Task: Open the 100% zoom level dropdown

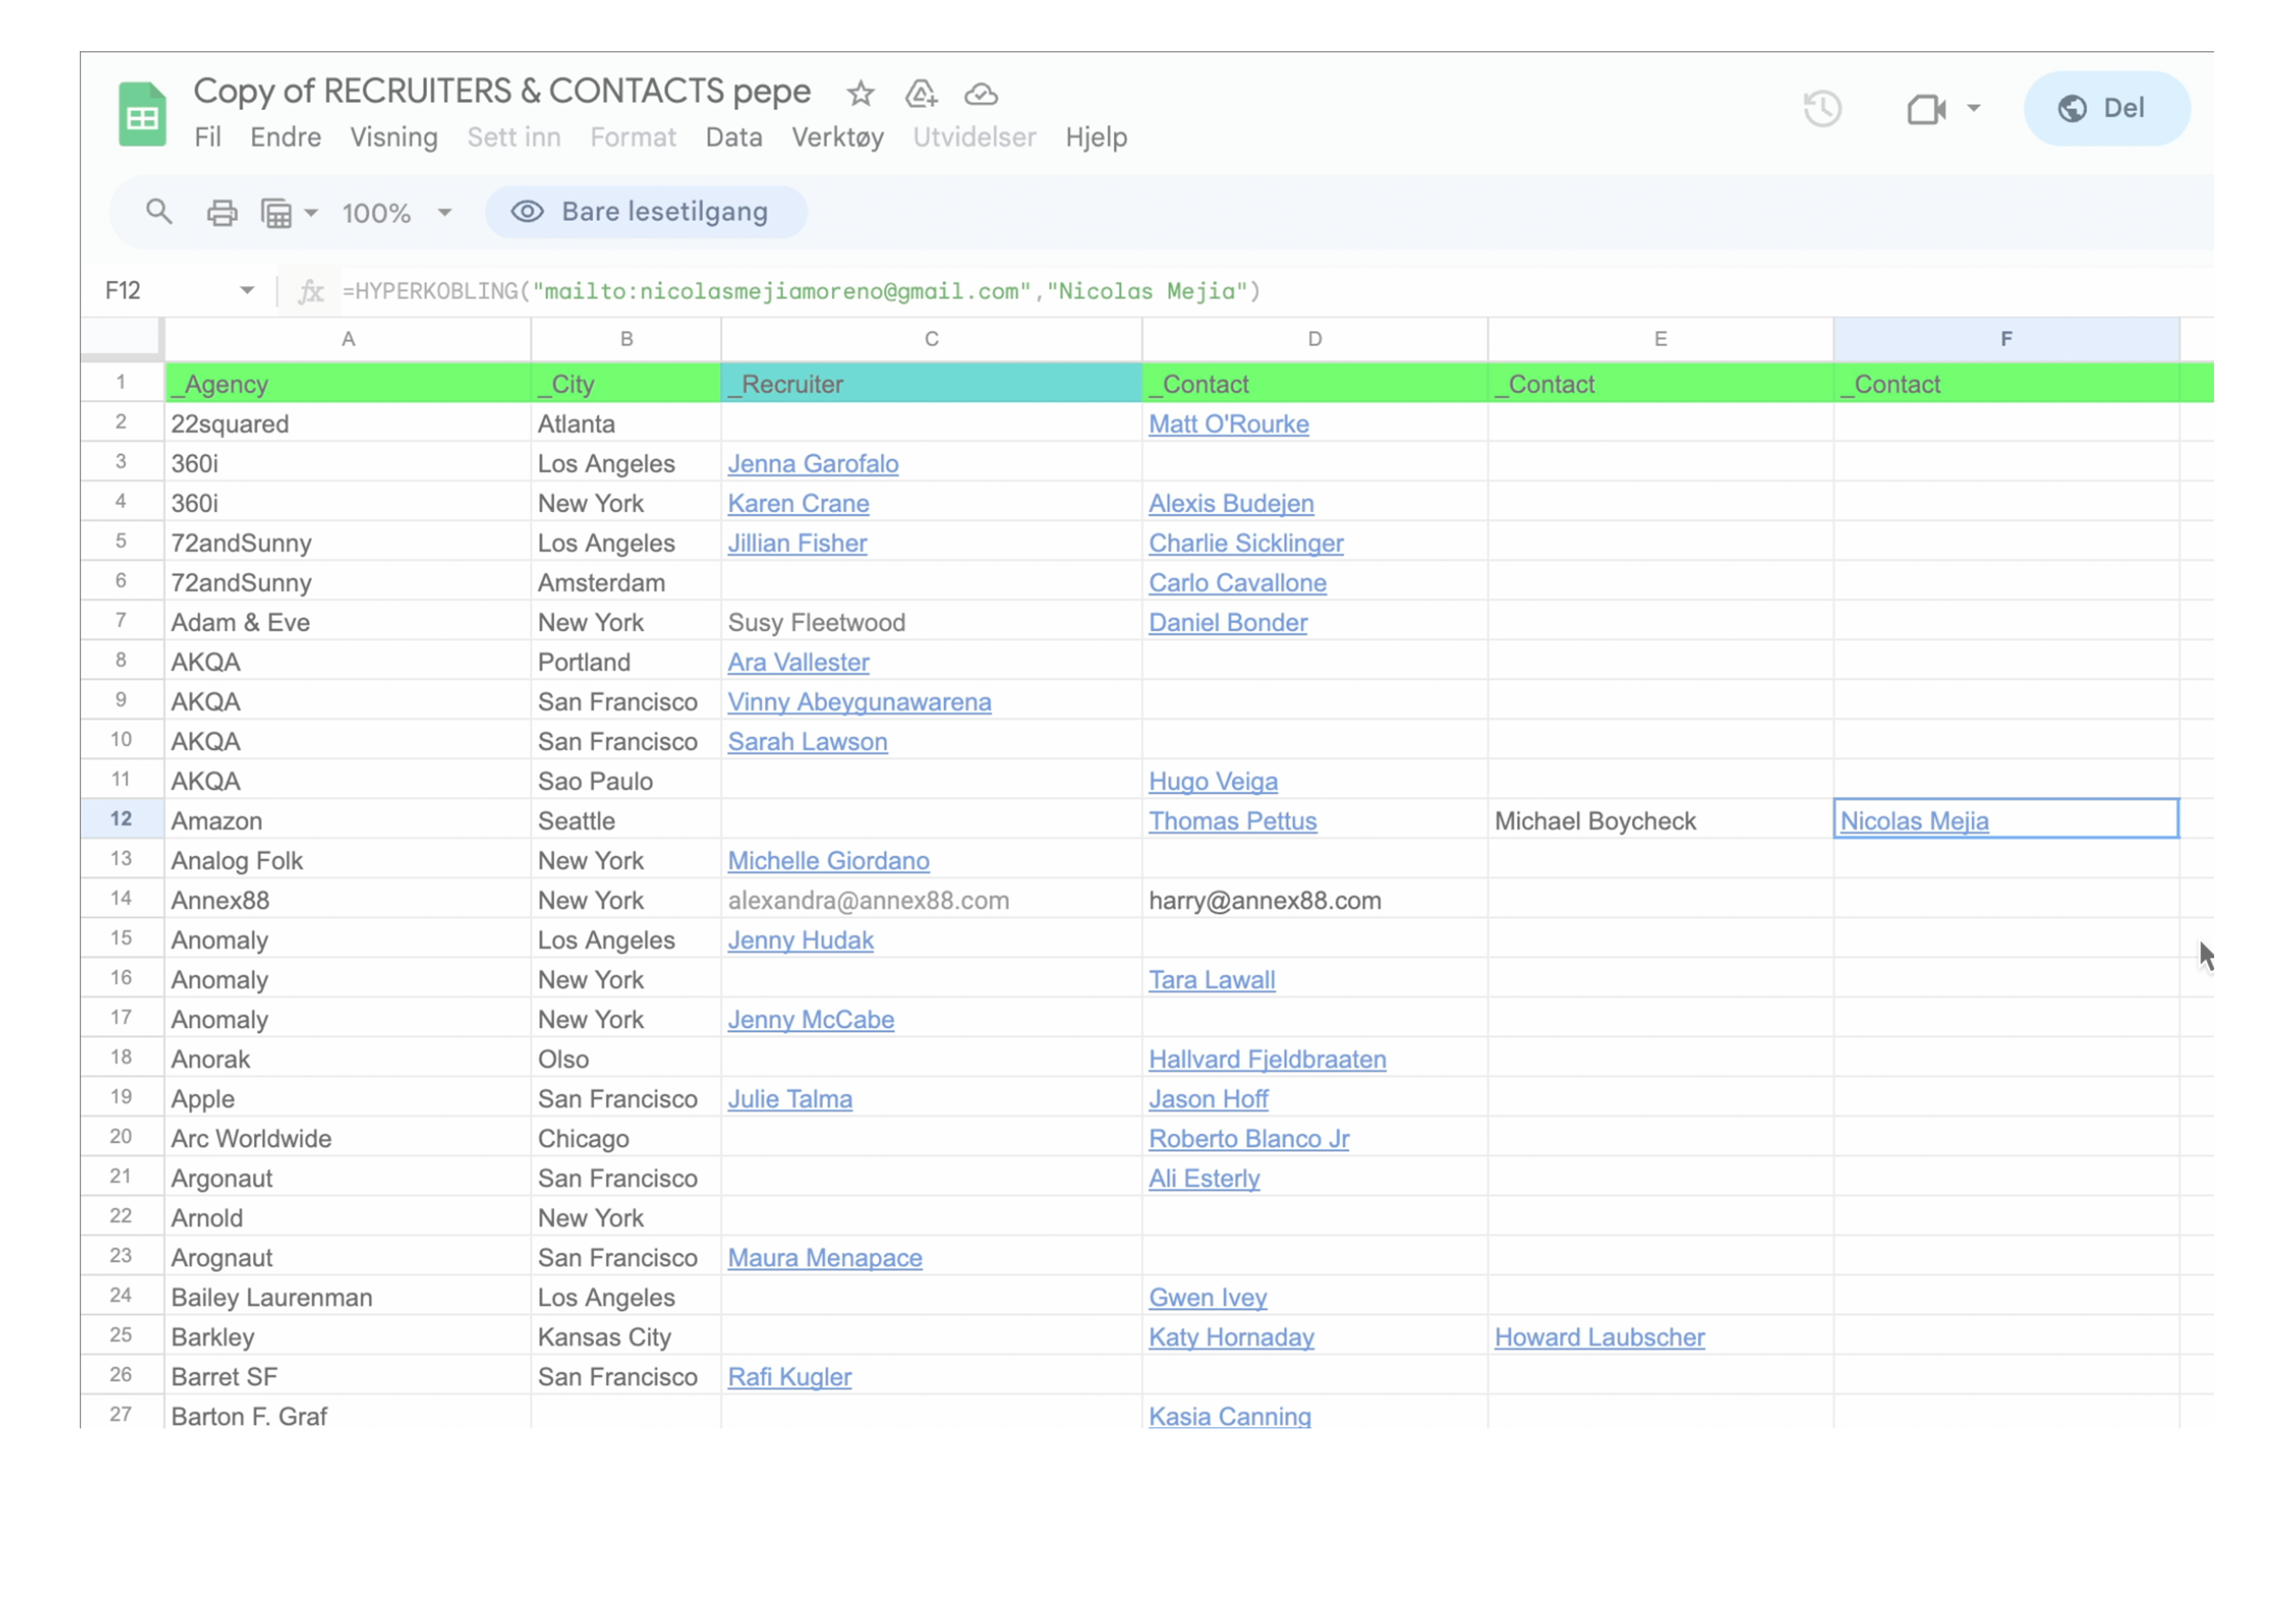Action: pyautogui.click(x=396, y=212)
